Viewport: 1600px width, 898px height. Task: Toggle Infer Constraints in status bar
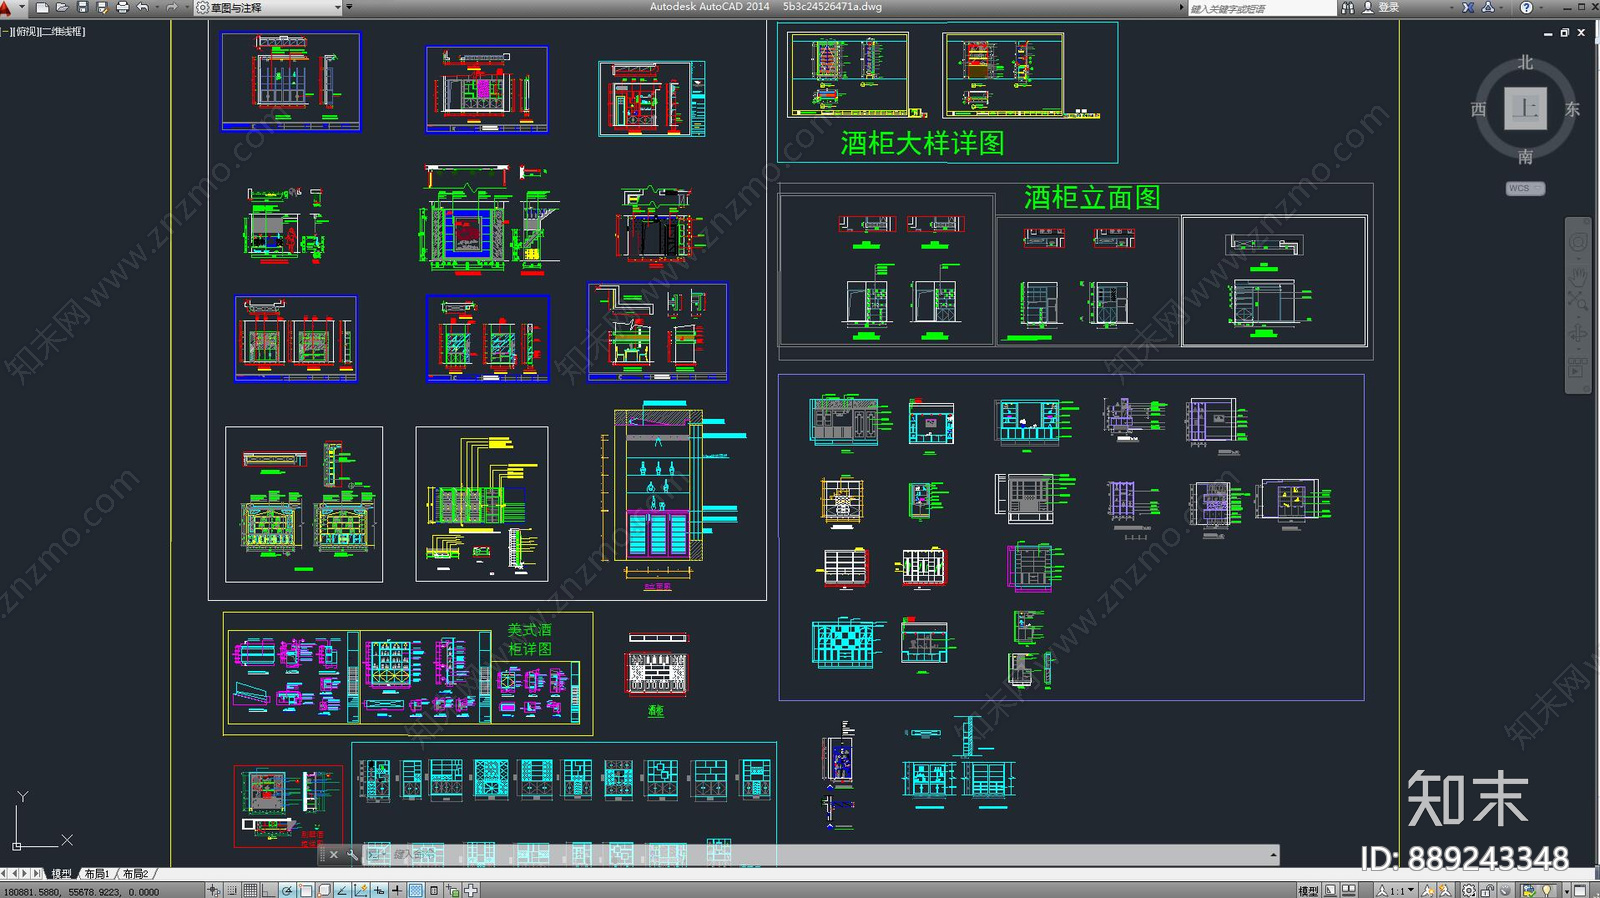tap(213, 890)
